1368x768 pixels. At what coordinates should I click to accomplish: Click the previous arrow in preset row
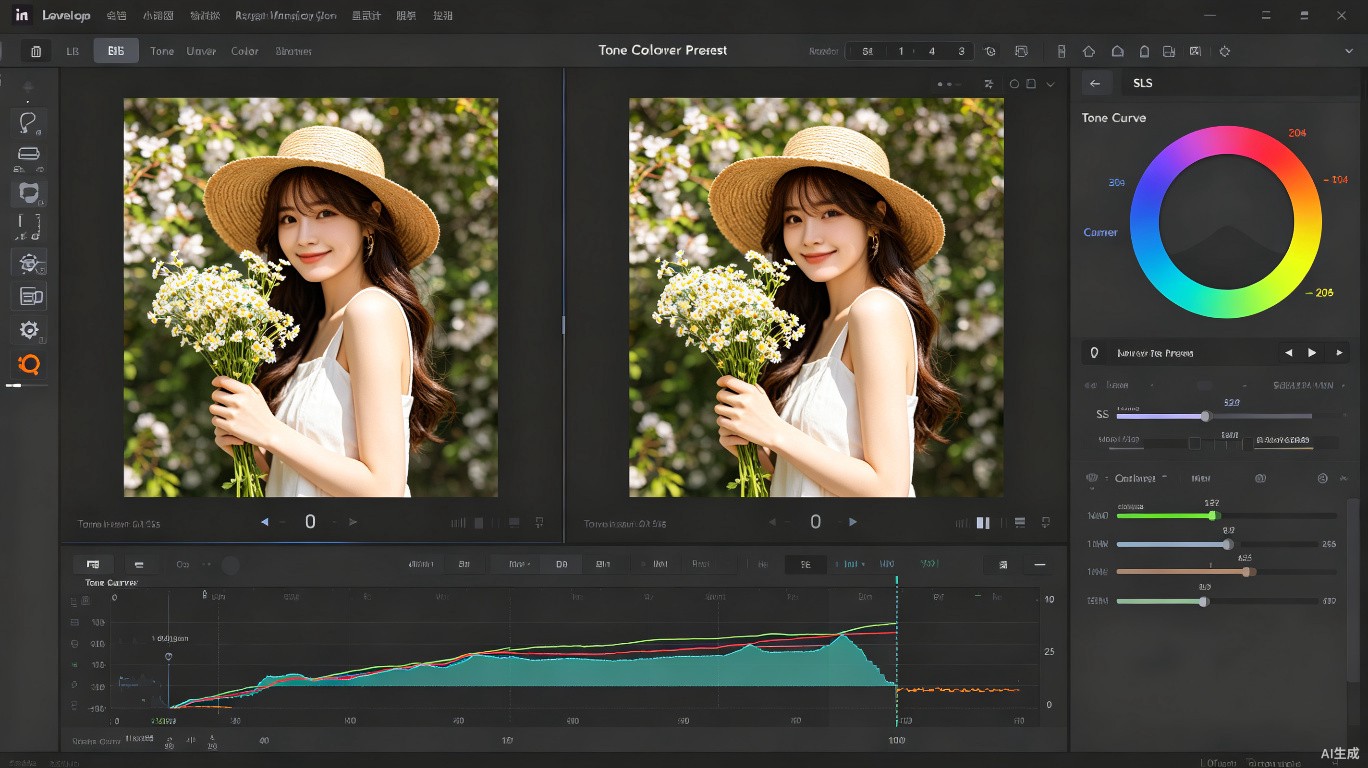(1288, 353)
